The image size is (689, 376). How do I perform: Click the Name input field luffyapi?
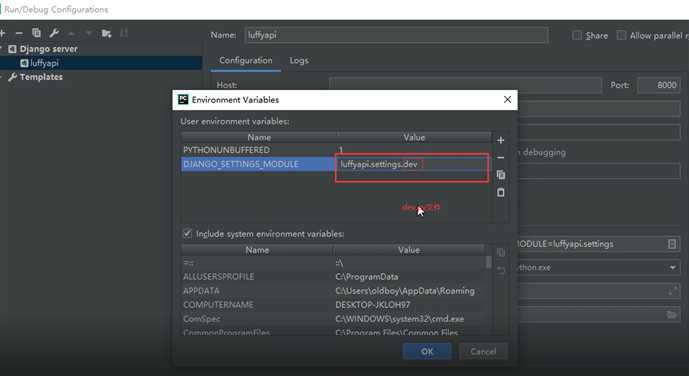click(396, 35)
